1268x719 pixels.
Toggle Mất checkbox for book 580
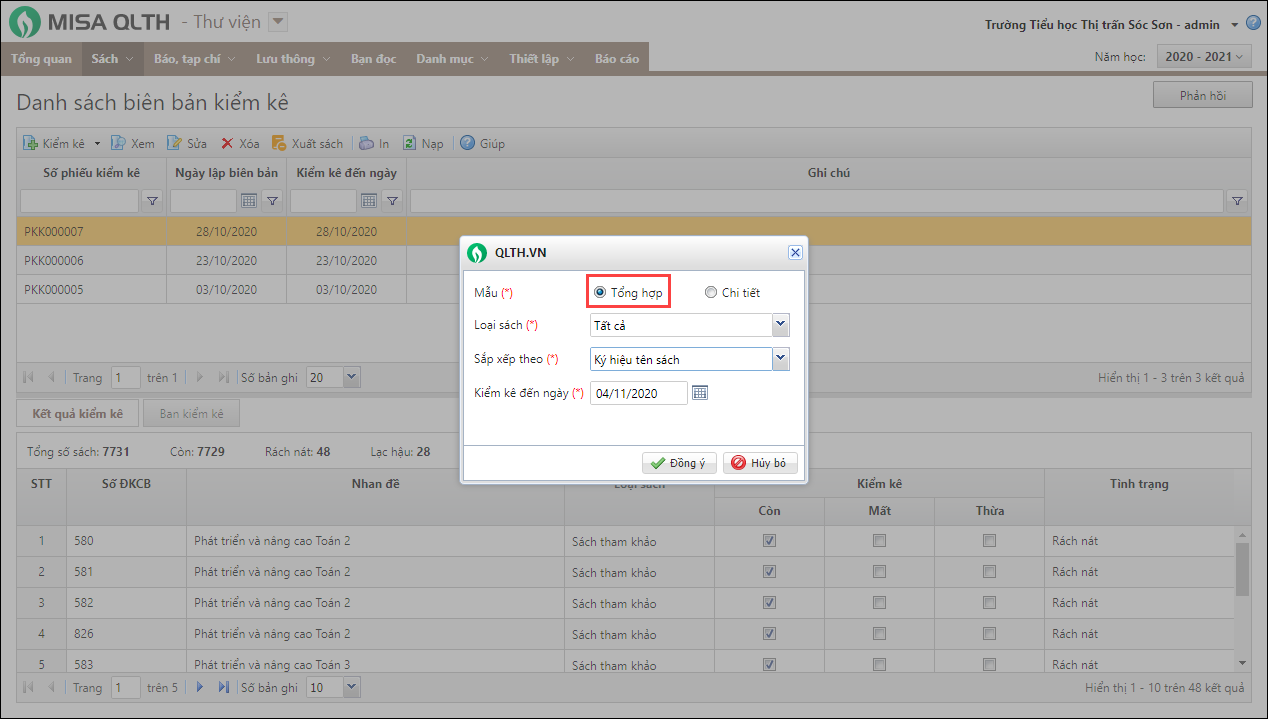pyautogui.click(x=879, y=541)
